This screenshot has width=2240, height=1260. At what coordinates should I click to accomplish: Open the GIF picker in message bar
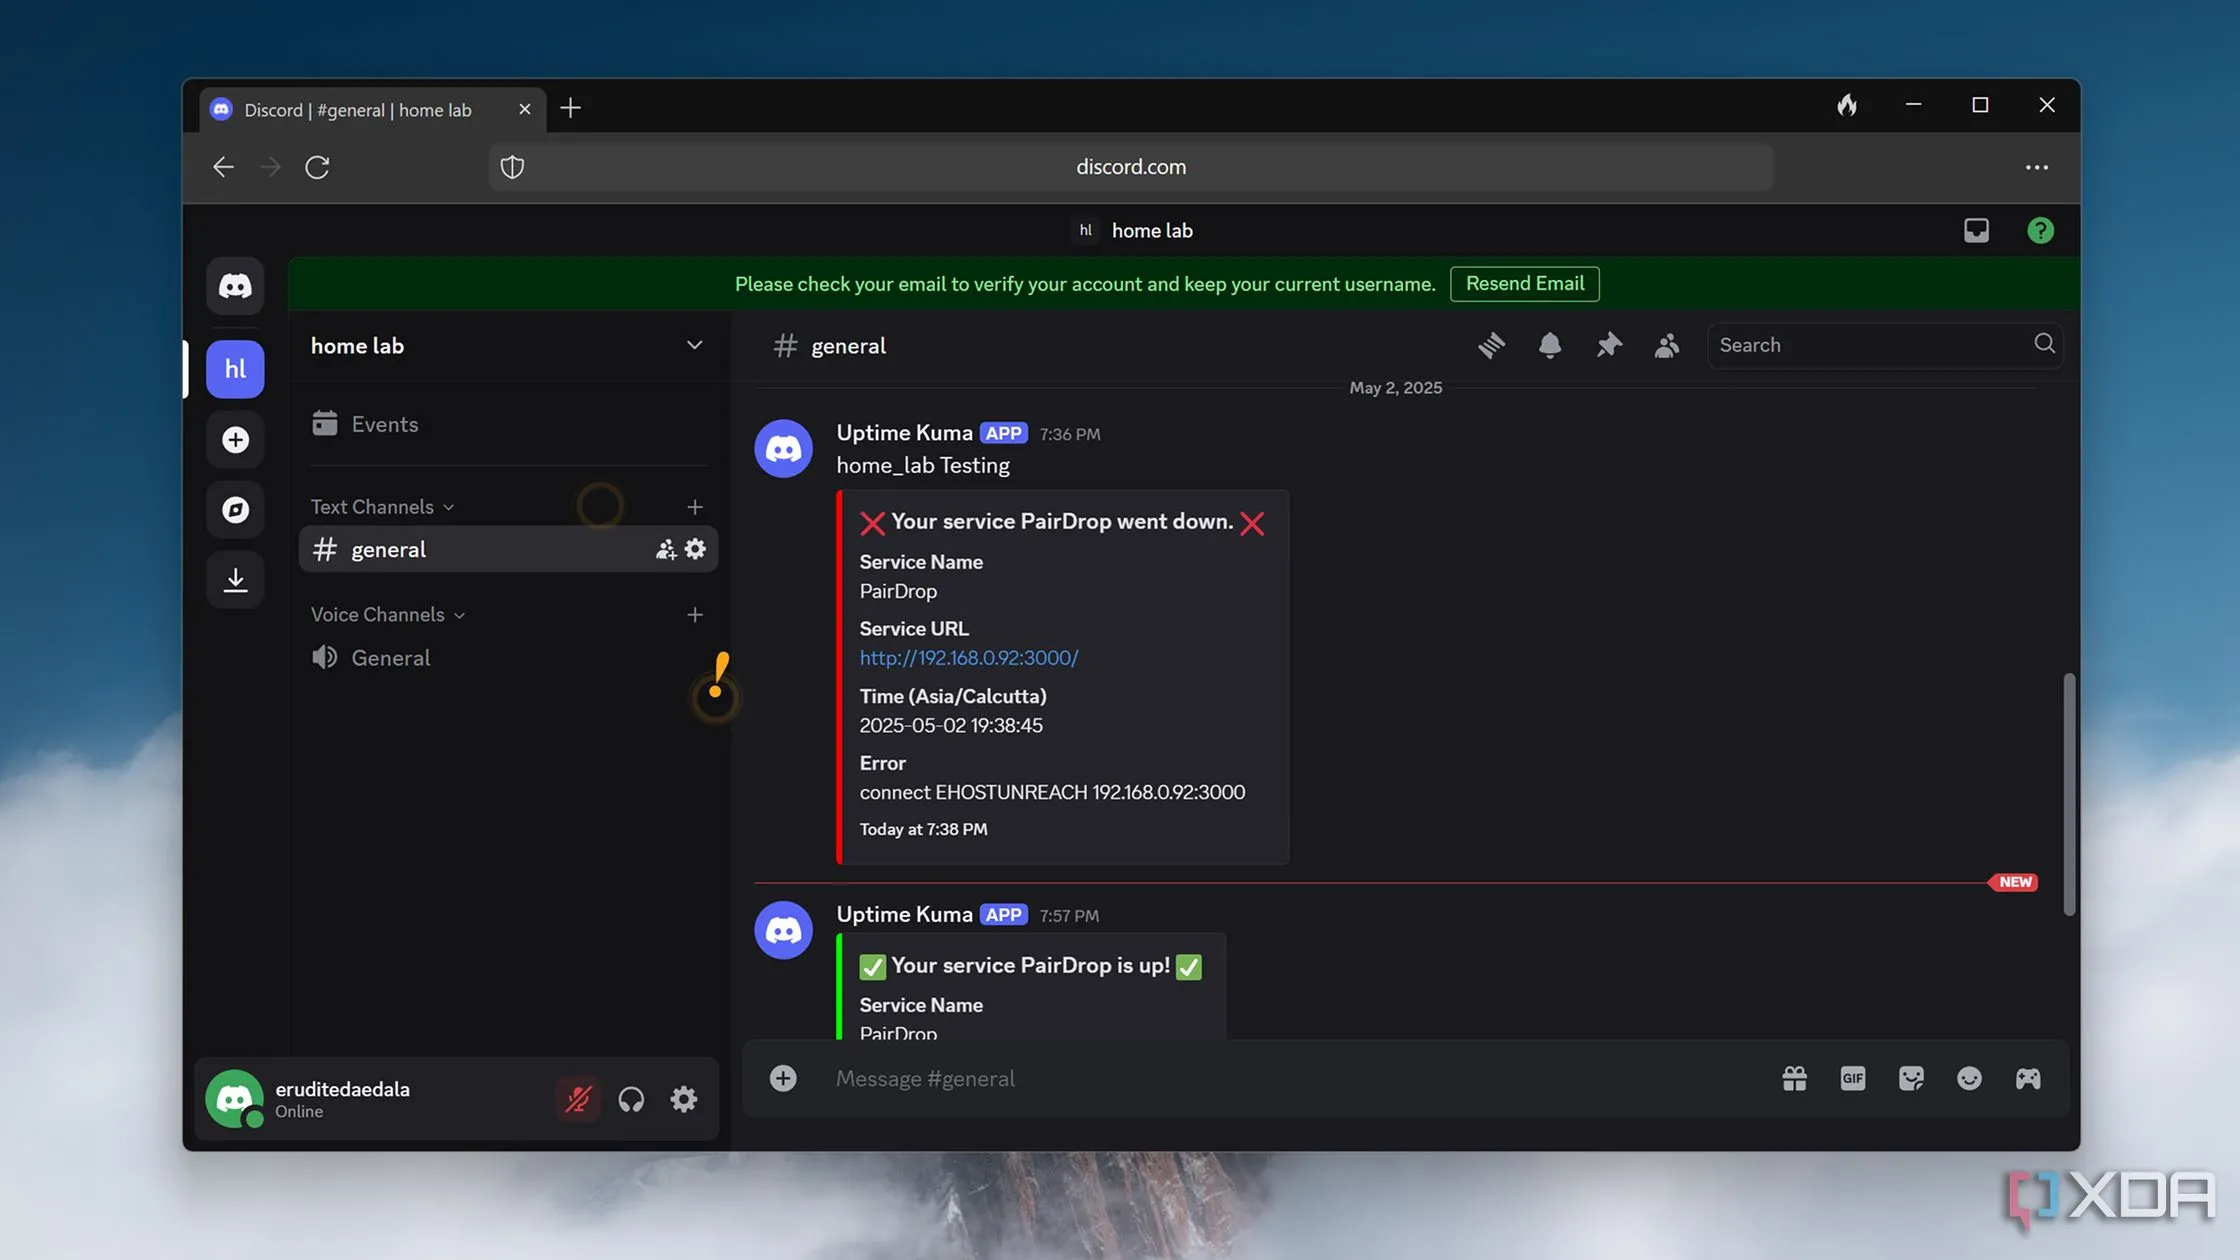click(x=1852, y=1078)
